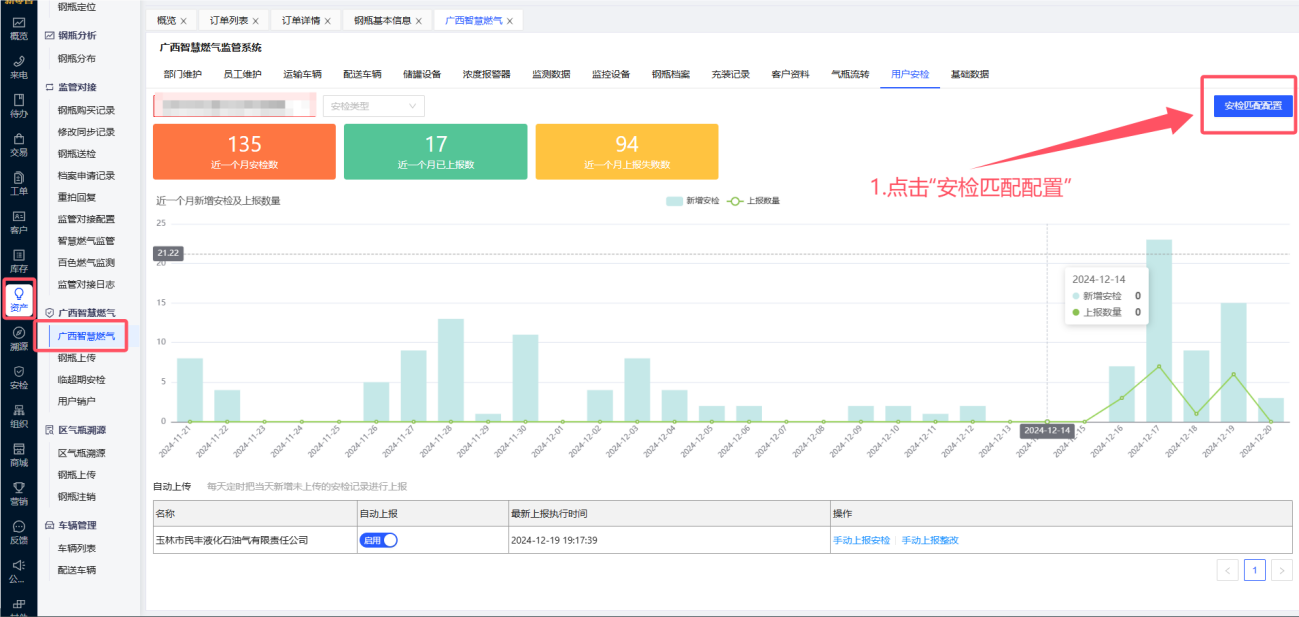Open 钢瓶注销 in the sidebar
The image size is (1299, 617).
click(76, 496)
